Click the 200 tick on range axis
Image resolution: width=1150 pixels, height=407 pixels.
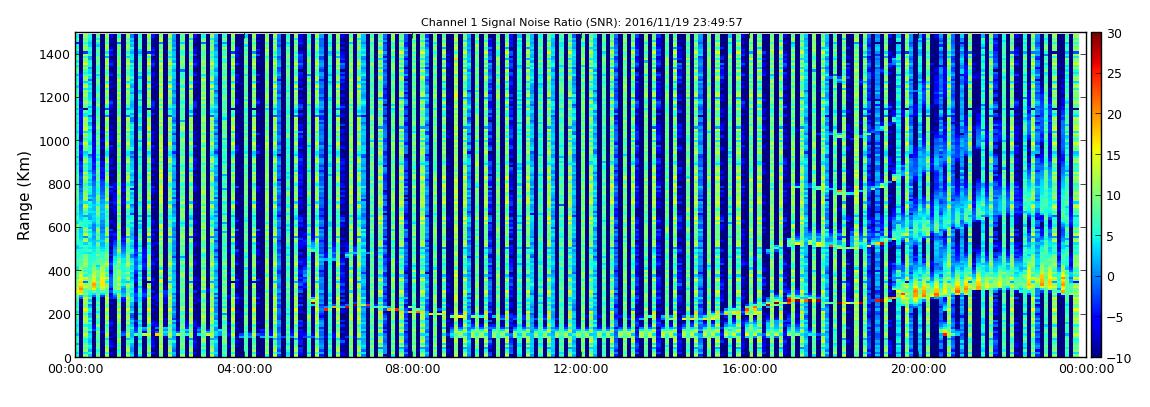(59, 314)
